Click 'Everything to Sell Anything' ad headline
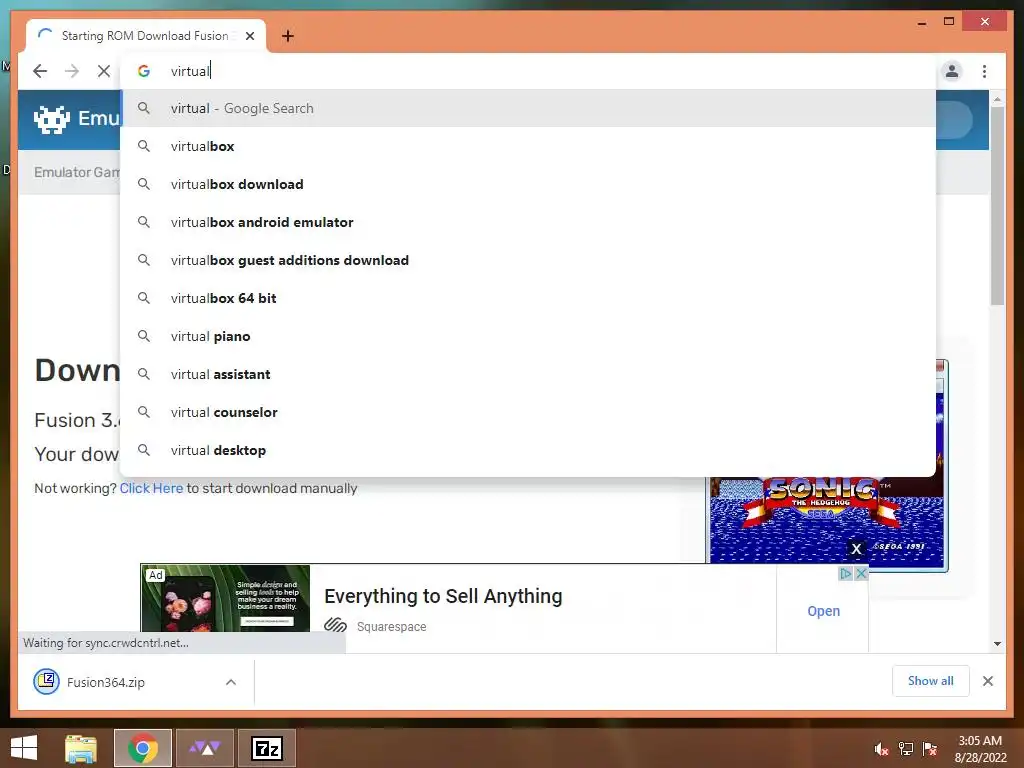The image size is (1024, 768). click(443, 596)
